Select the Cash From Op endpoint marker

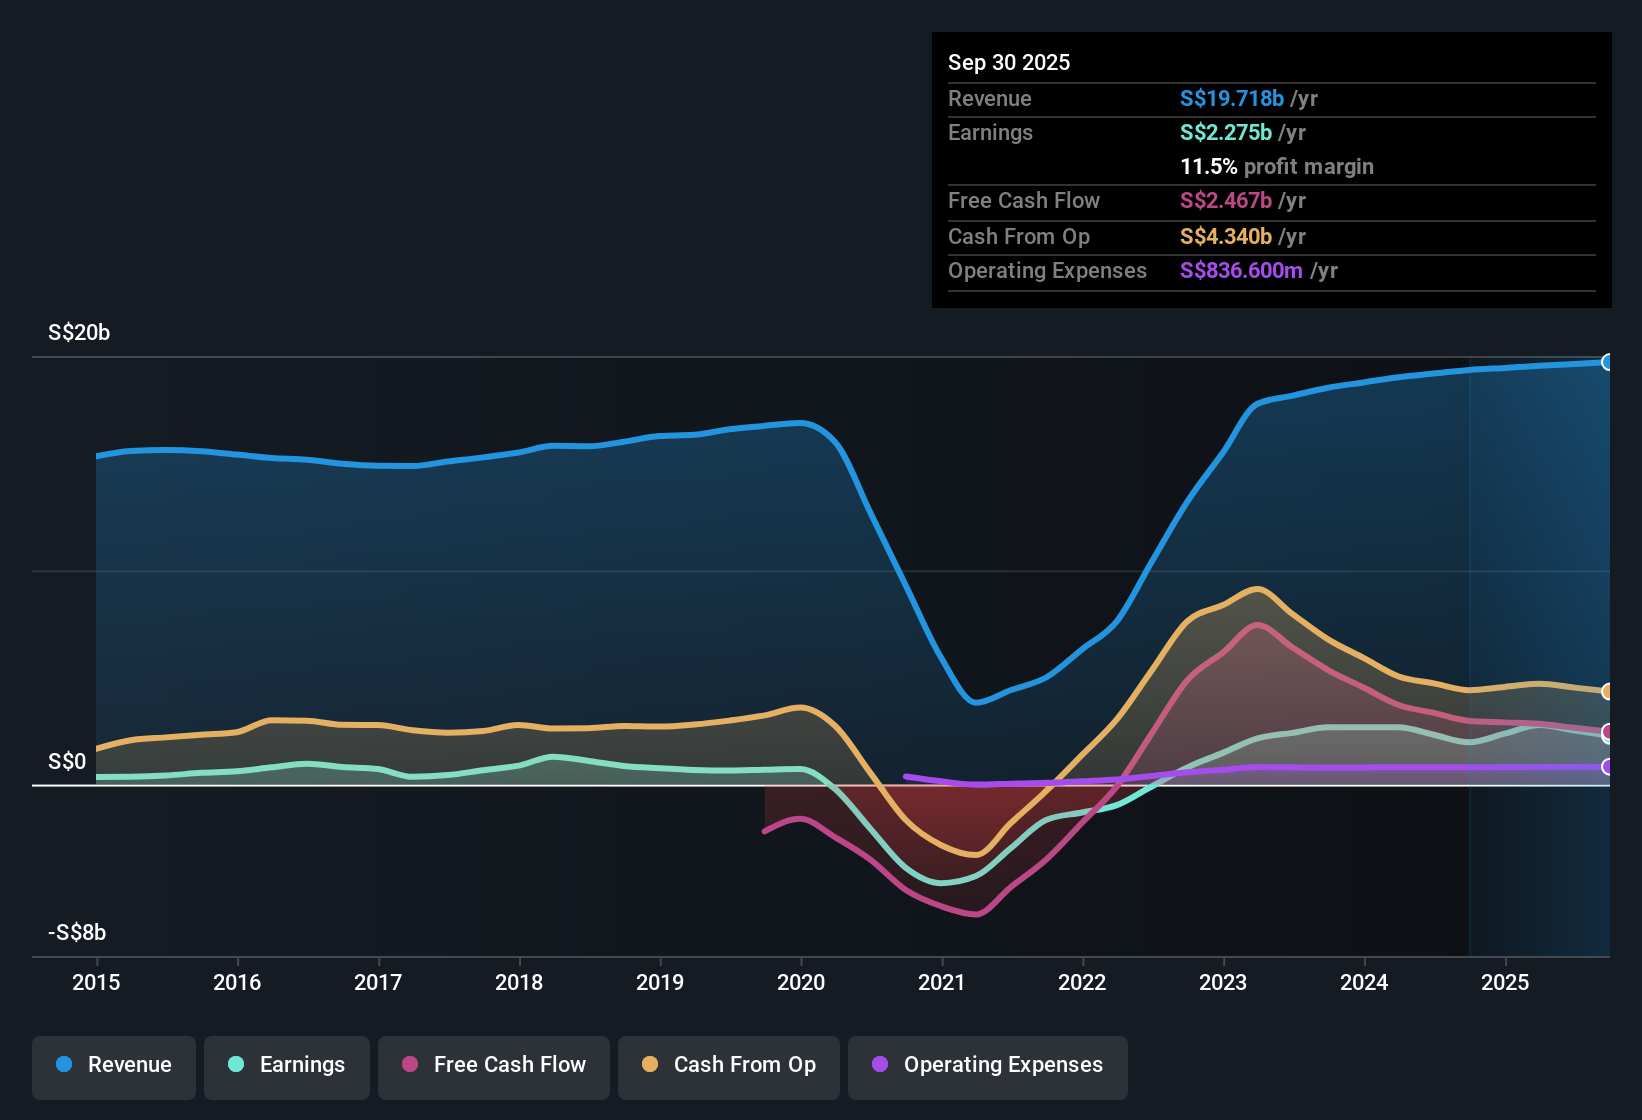[x=1607, y=691]
